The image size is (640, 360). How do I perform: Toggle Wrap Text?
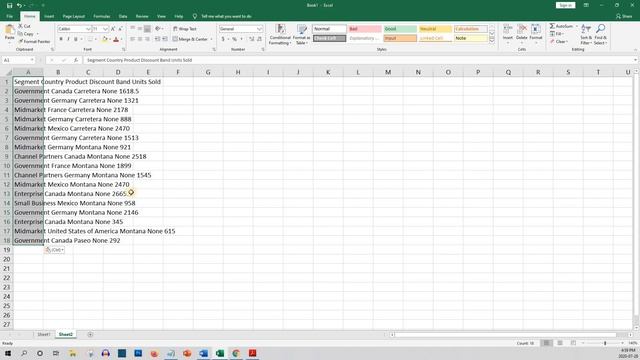coord(185,29)
